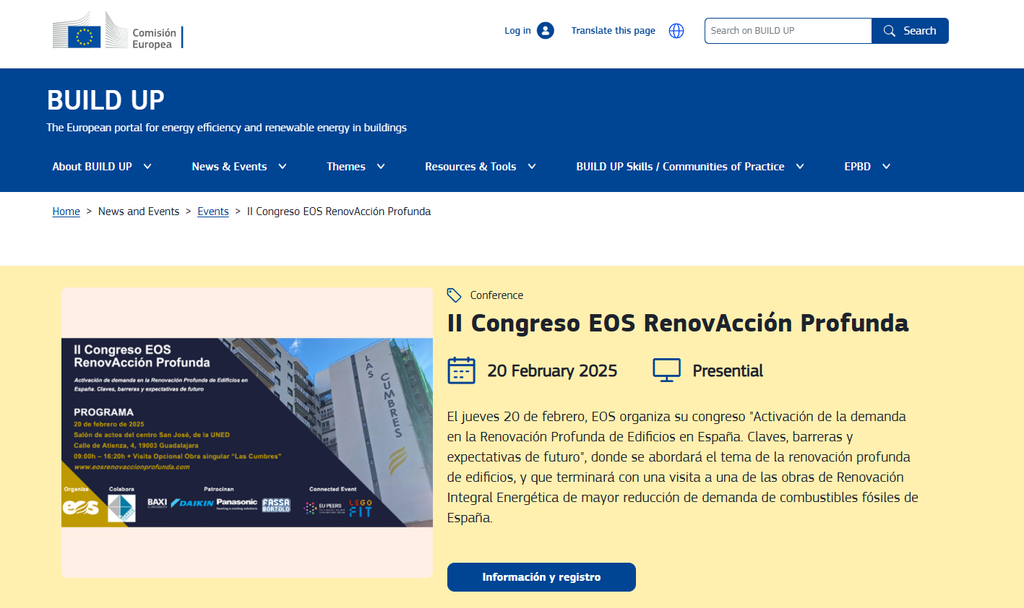Expand the About BUILD UP chevron
This screenshot has height=608, width=1024.
[x=148, y=167]
